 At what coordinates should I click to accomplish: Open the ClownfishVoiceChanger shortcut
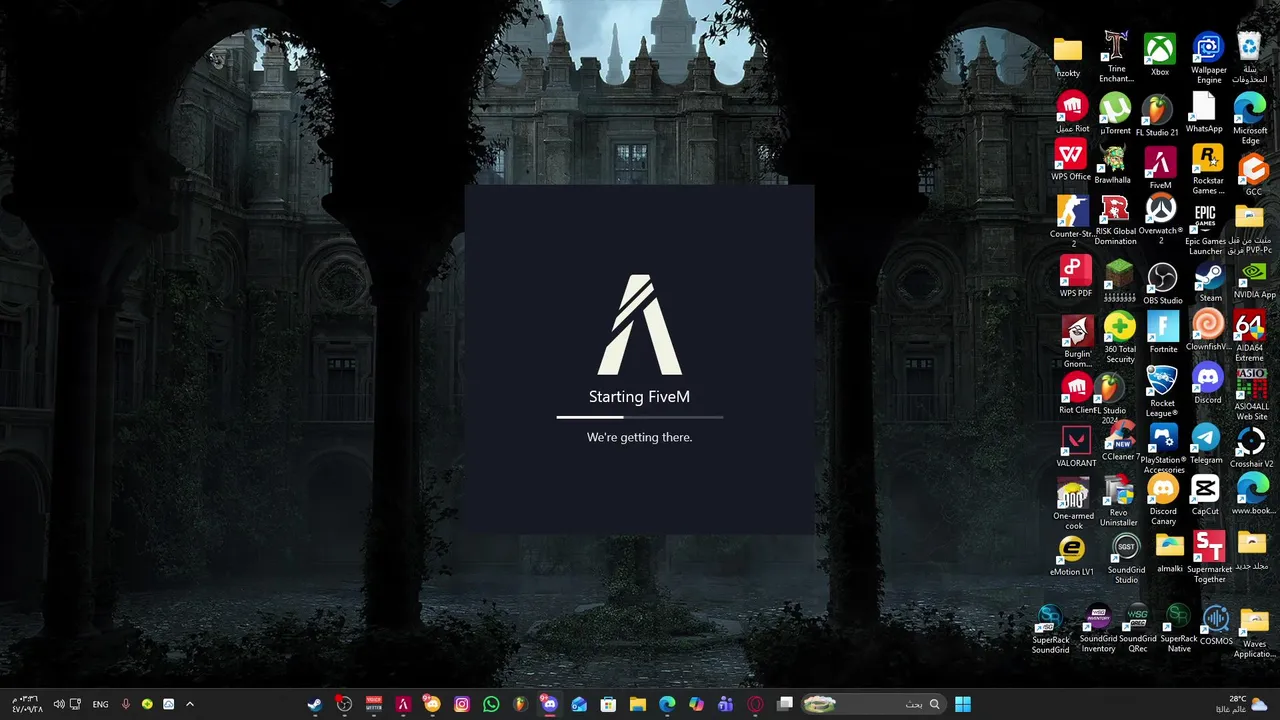click(1208, 330)
